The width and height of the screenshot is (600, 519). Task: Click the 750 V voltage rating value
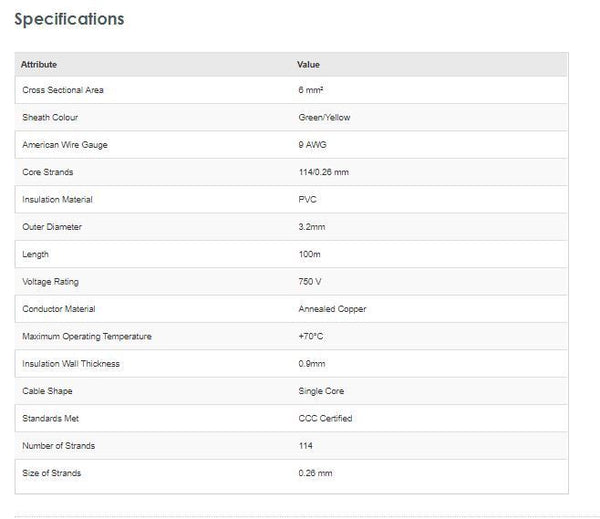[312, 282]
